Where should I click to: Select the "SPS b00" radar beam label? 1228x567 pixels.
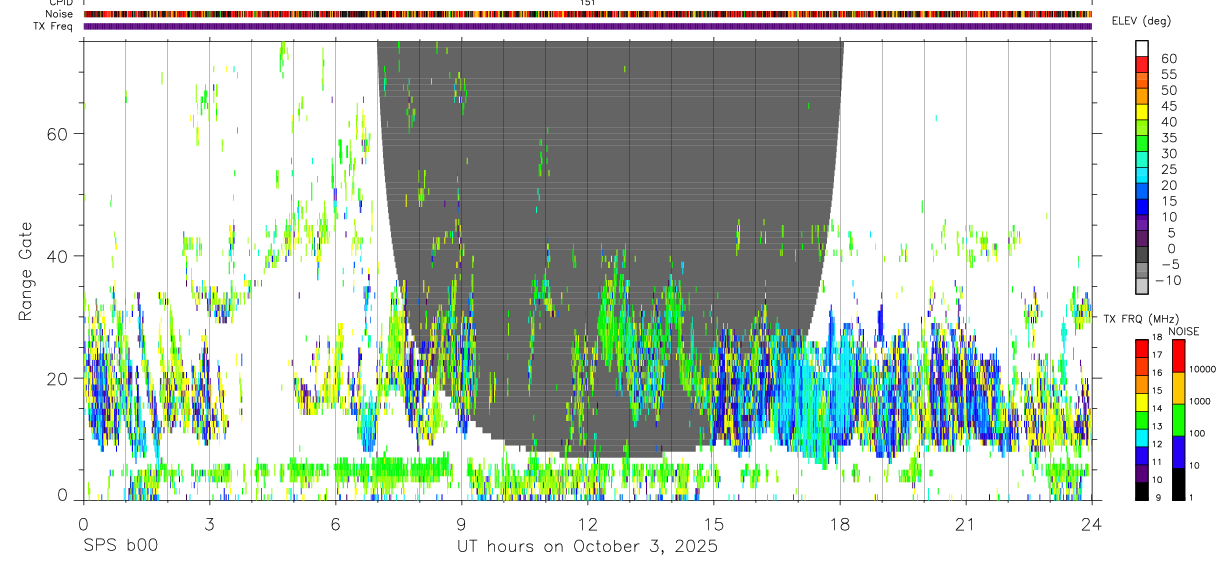tap(120, 547)
